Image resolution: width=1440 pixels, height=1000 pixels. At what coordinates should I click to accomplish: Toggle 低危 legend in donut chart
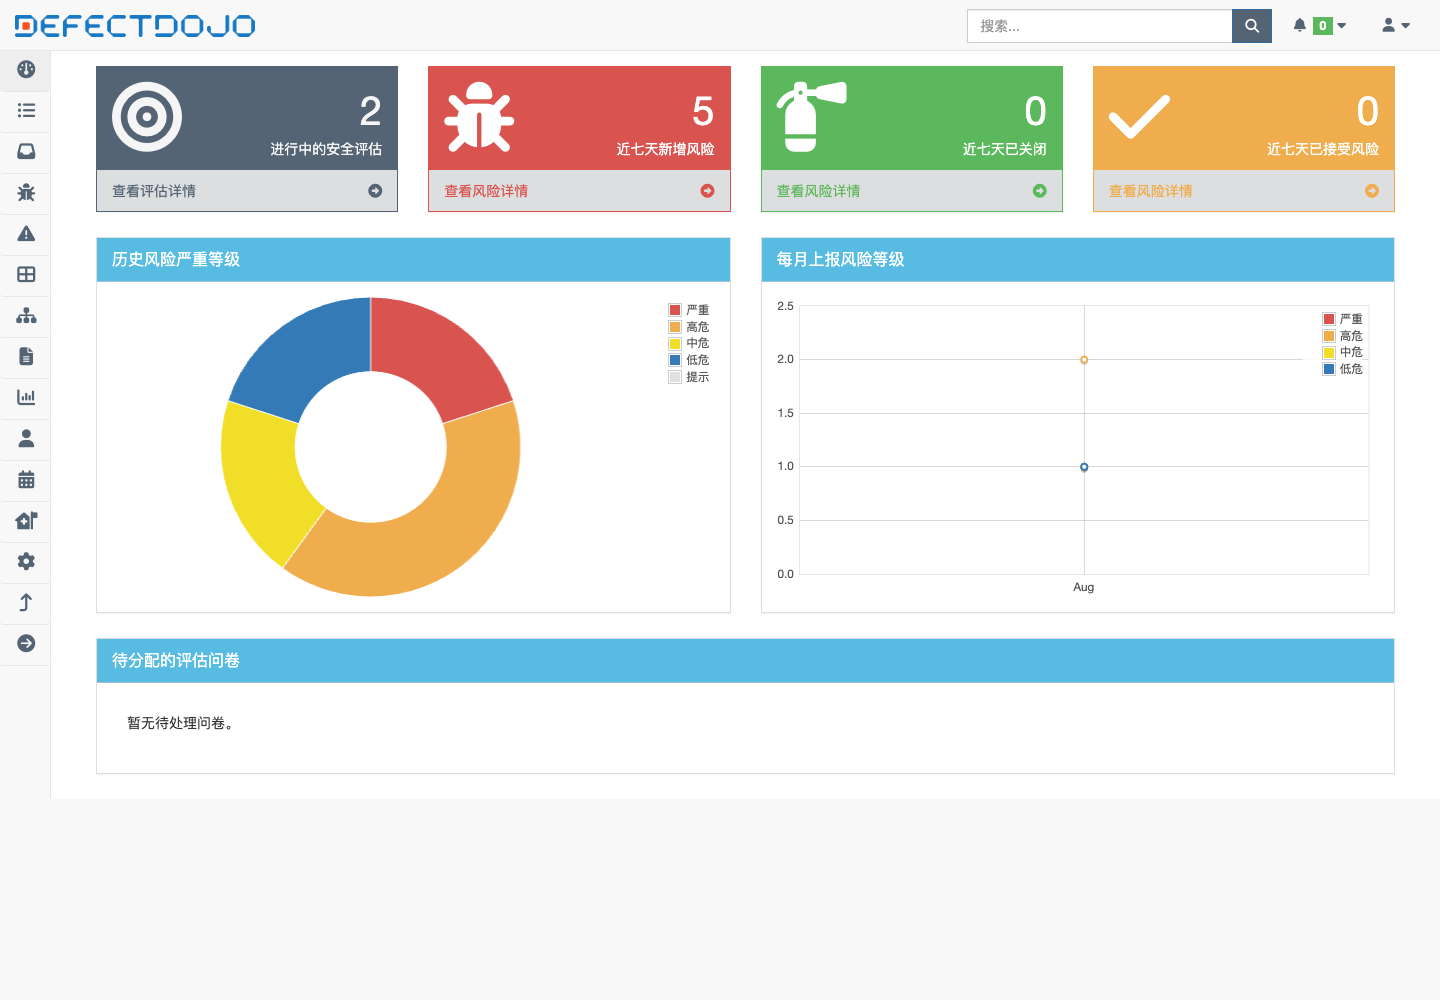pos(689,360)
